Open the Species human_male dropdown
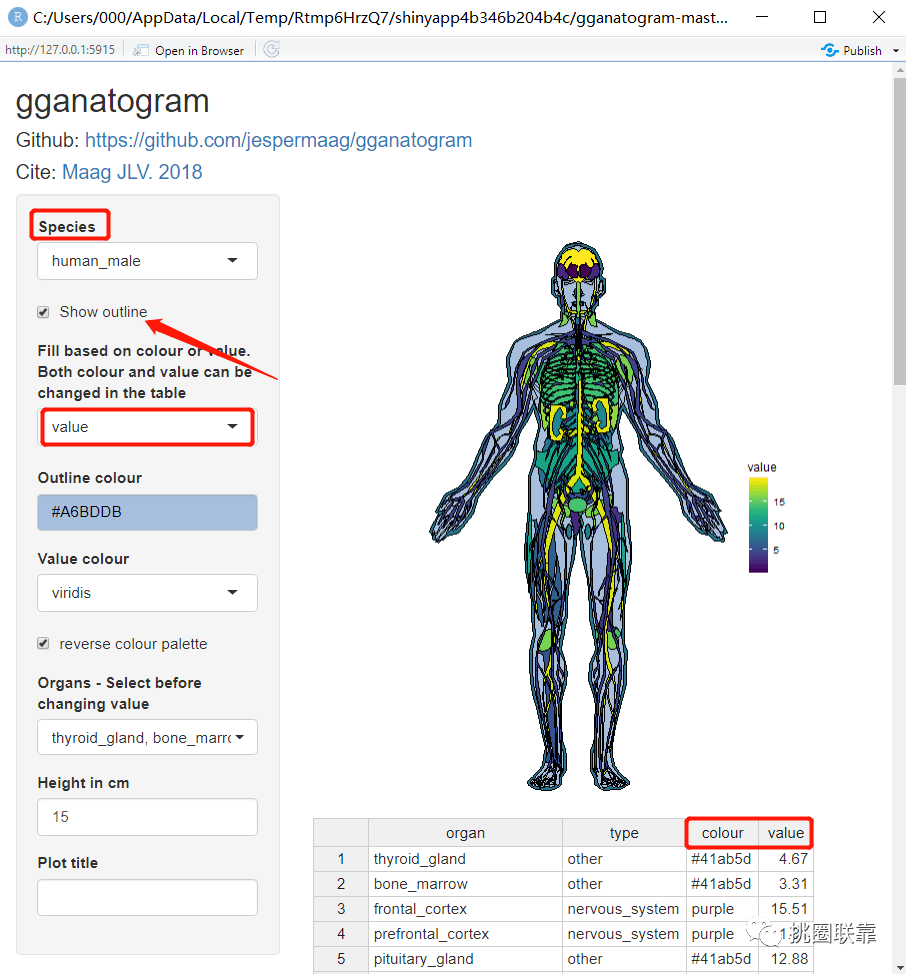This screenshot has height=974, width=906. 147,261
